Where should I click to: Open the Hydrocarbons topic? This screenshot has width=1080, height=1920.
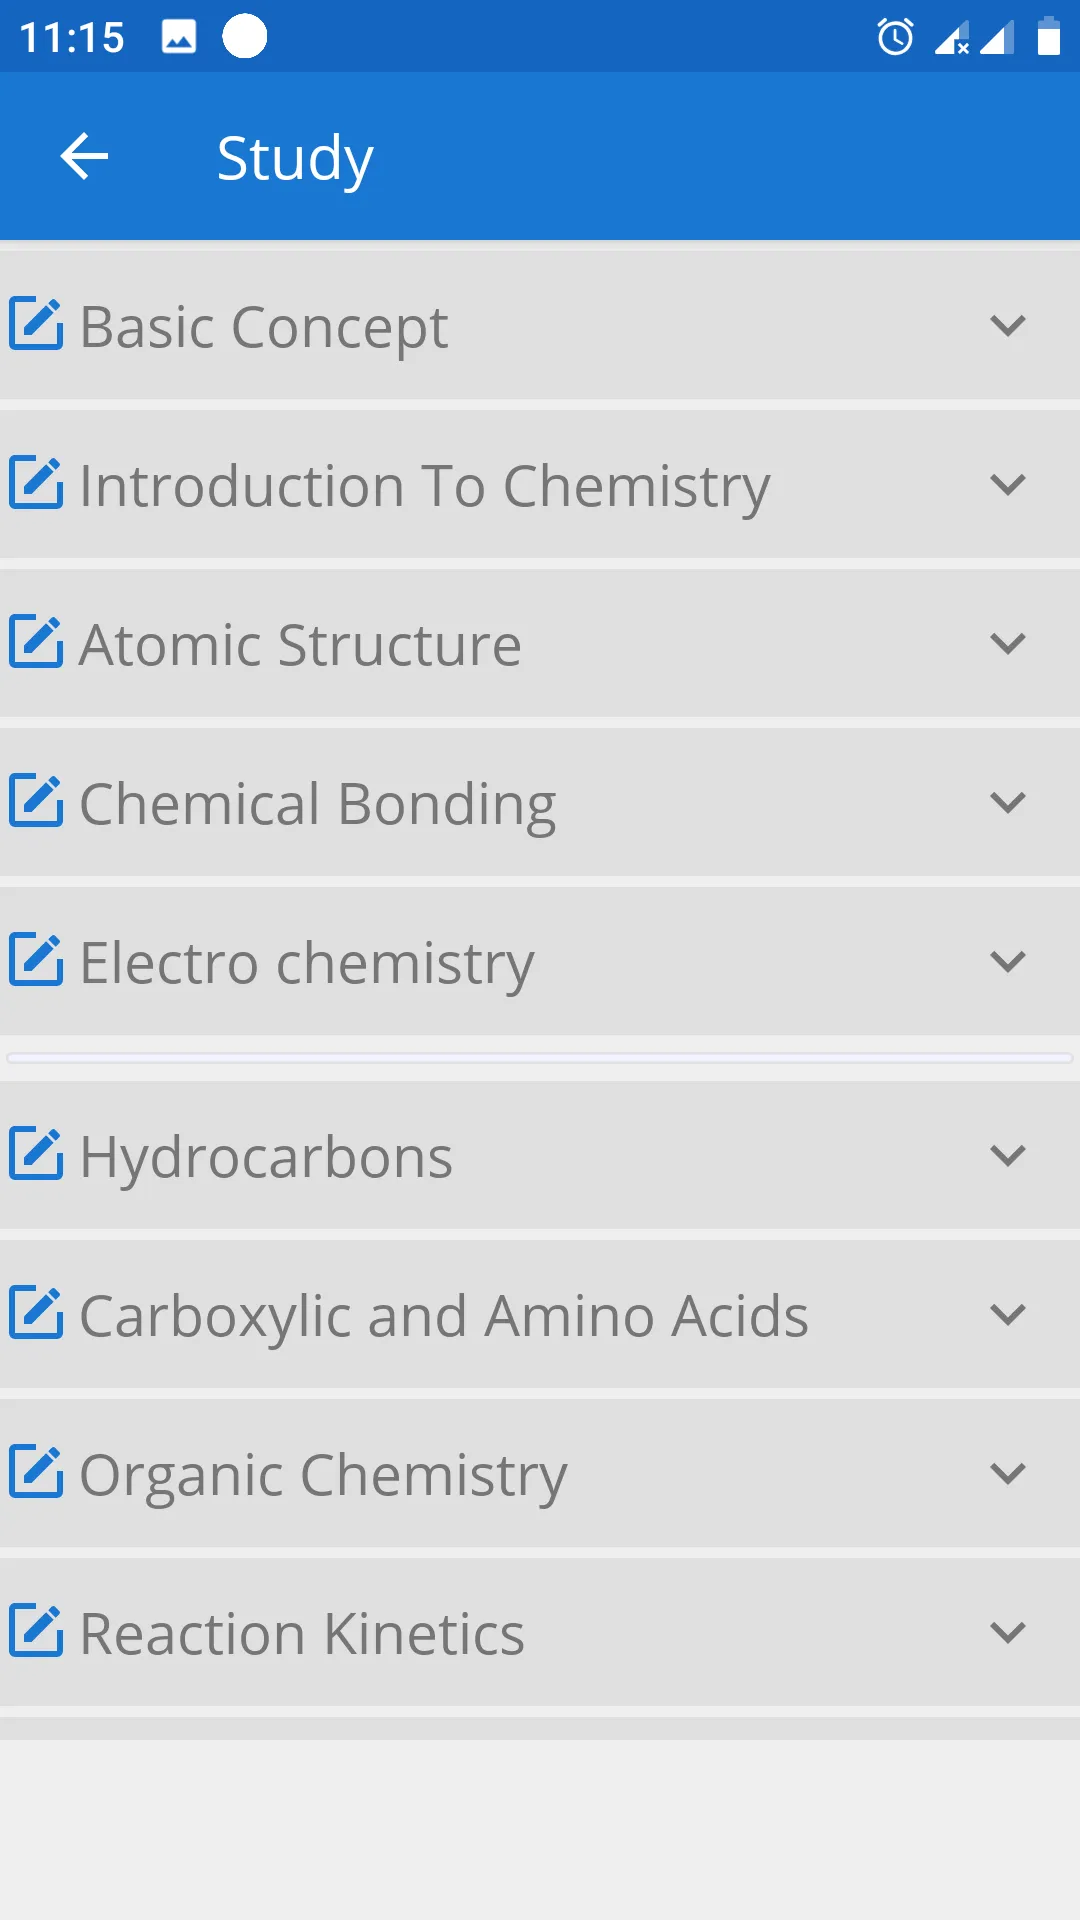pos(540,1155)
